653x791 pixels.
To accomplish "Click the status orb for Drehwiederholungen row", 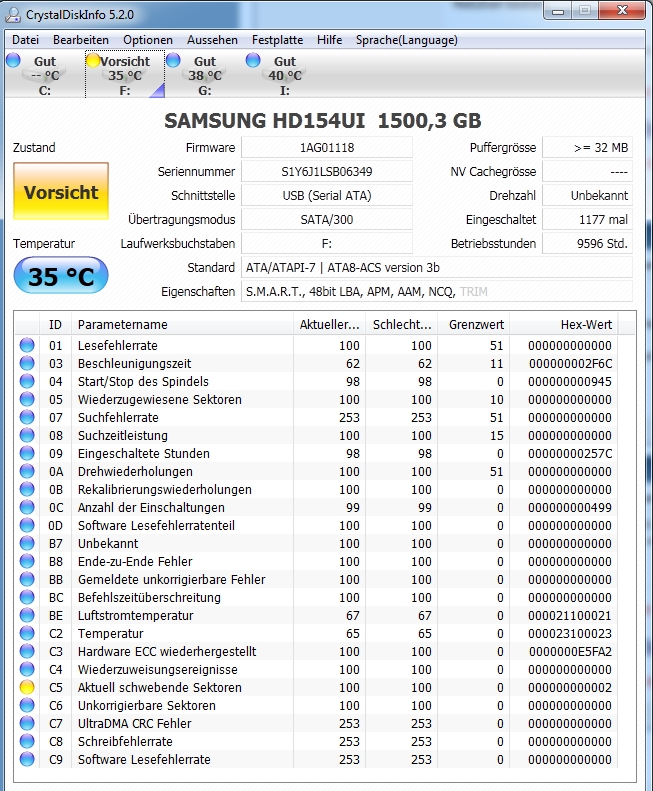I will (27, 471).
